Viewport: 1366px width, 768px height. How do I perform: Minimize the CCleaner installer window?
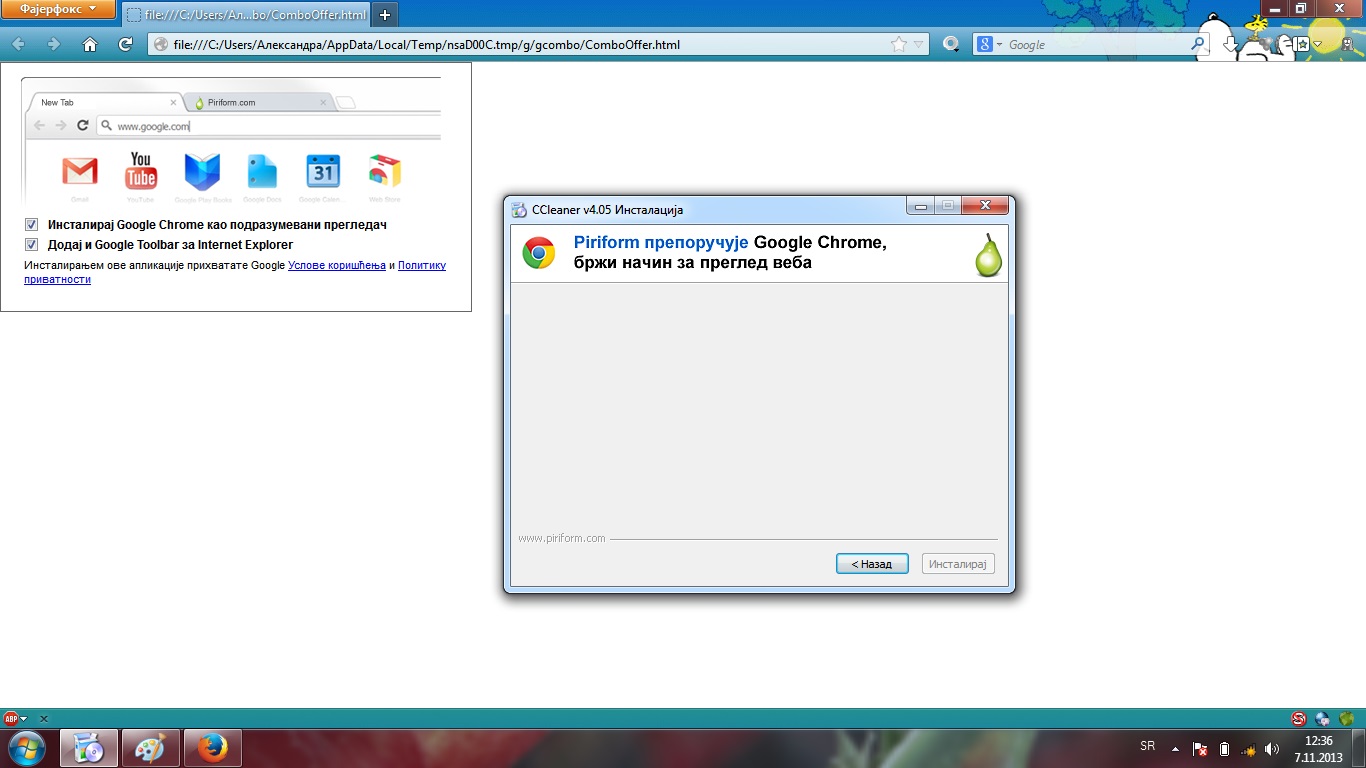pos(920,206)
